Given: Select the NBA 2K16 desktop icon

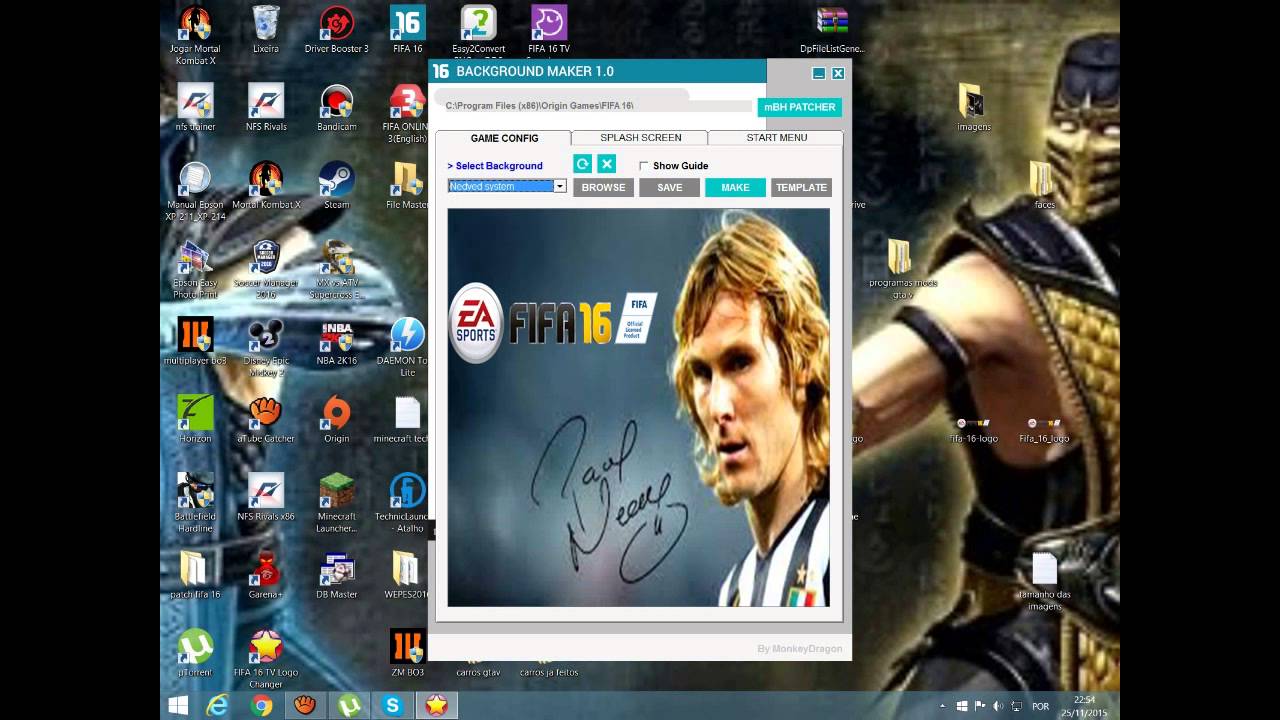Looking at the screenshot, I should (337, 342).
